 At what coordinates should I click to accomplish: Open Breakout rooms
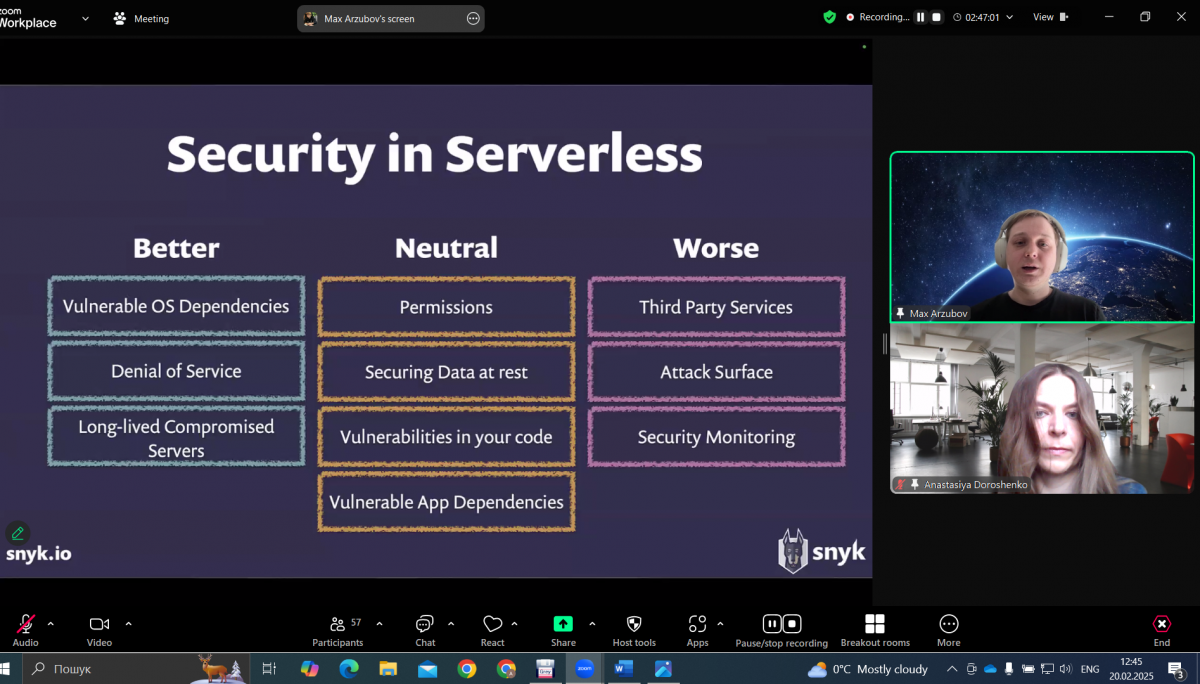point(875,624)
